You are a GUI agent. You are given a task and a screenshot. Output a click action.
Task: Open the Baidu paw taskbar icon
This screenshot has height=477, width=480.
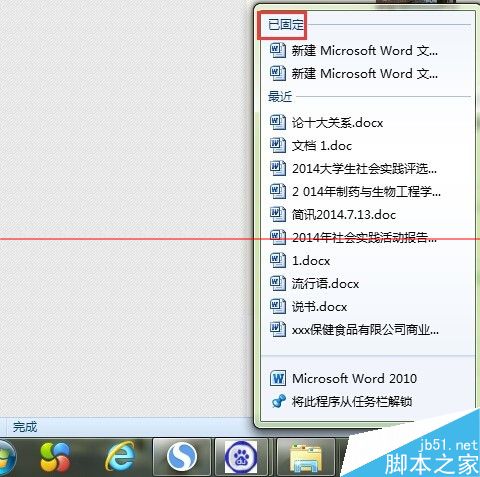[x=241, y=457]
